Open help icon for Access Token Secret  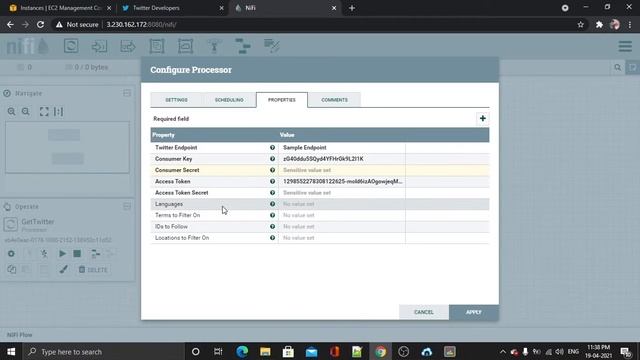click(x=272, y=193)
